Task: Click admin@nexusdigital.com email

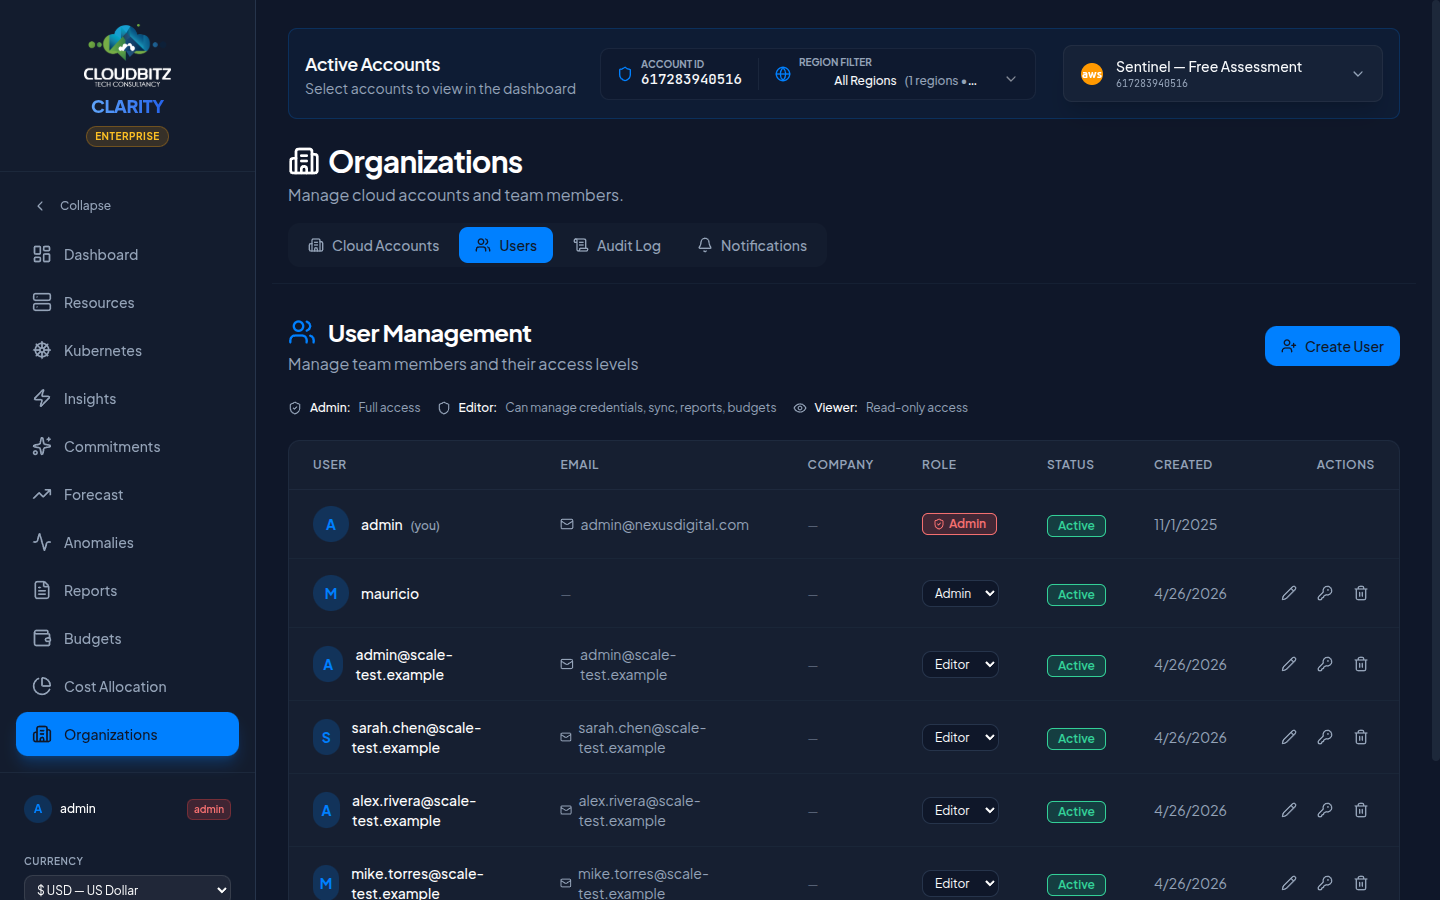Action: pos(664,525)
